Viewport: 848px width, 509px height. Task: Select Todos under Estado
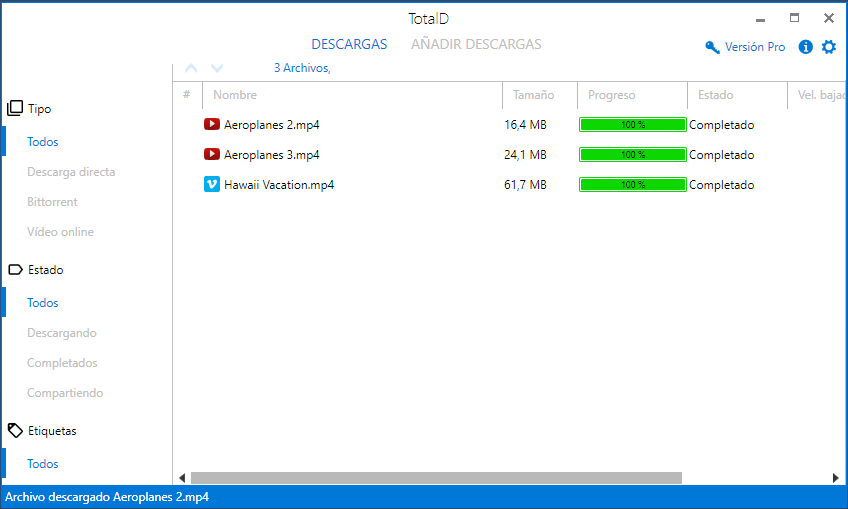pos(43,303)
